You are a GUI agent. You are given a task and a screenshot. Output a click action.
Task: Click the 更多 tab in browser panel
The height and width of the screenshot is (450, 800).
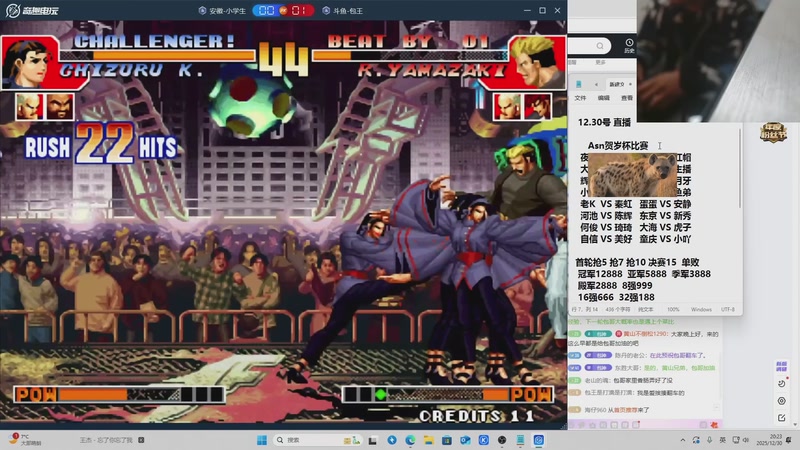pyautogui.click(x=600, y=62)
